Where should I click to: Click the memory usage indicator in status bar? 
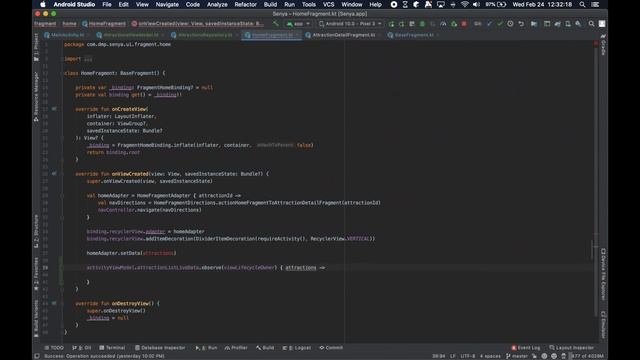pyautogui.click(x=587, y=356)
